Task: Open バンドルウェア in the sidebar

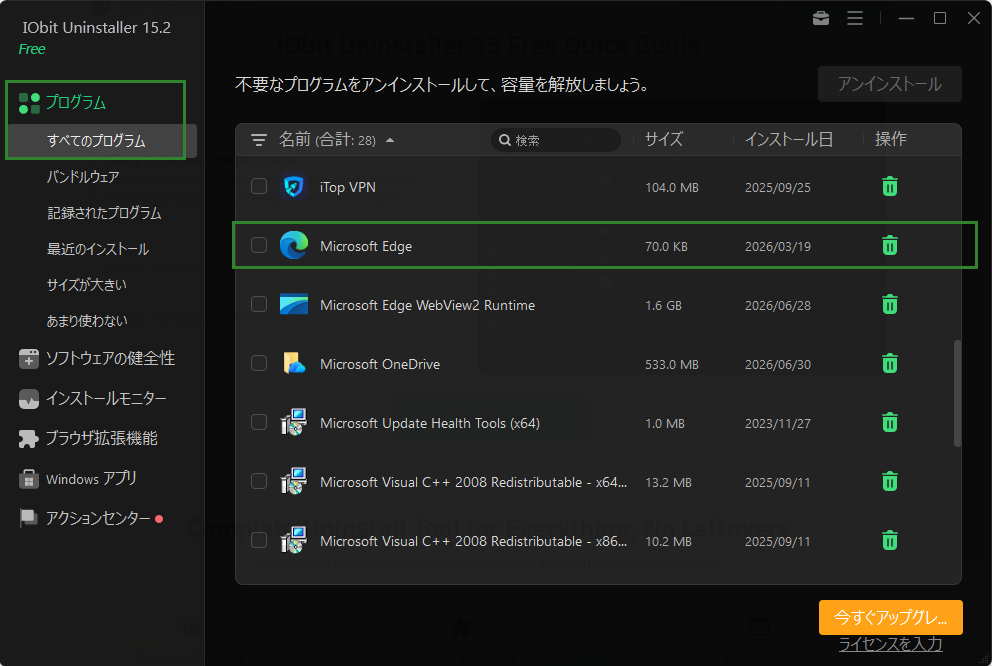Action: pos(83,177)
